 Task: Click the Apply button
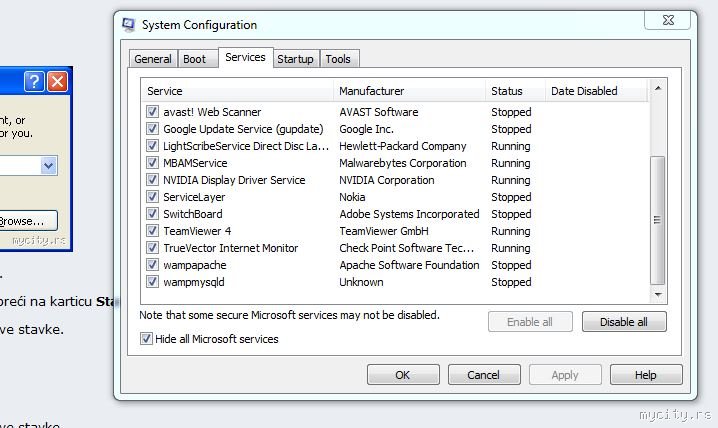tap(565, 375)
